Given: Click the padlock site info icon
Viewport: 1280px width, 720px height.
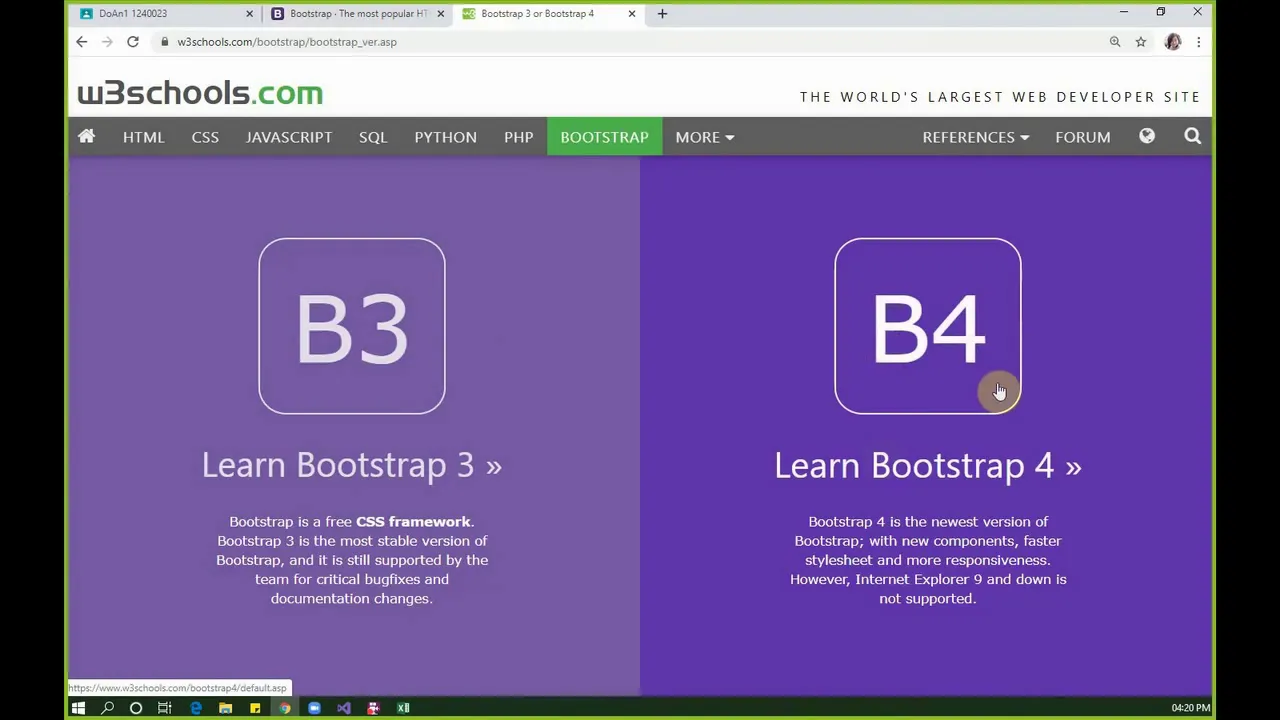Looking at the screenshot, I should click(x=164, y=42).
